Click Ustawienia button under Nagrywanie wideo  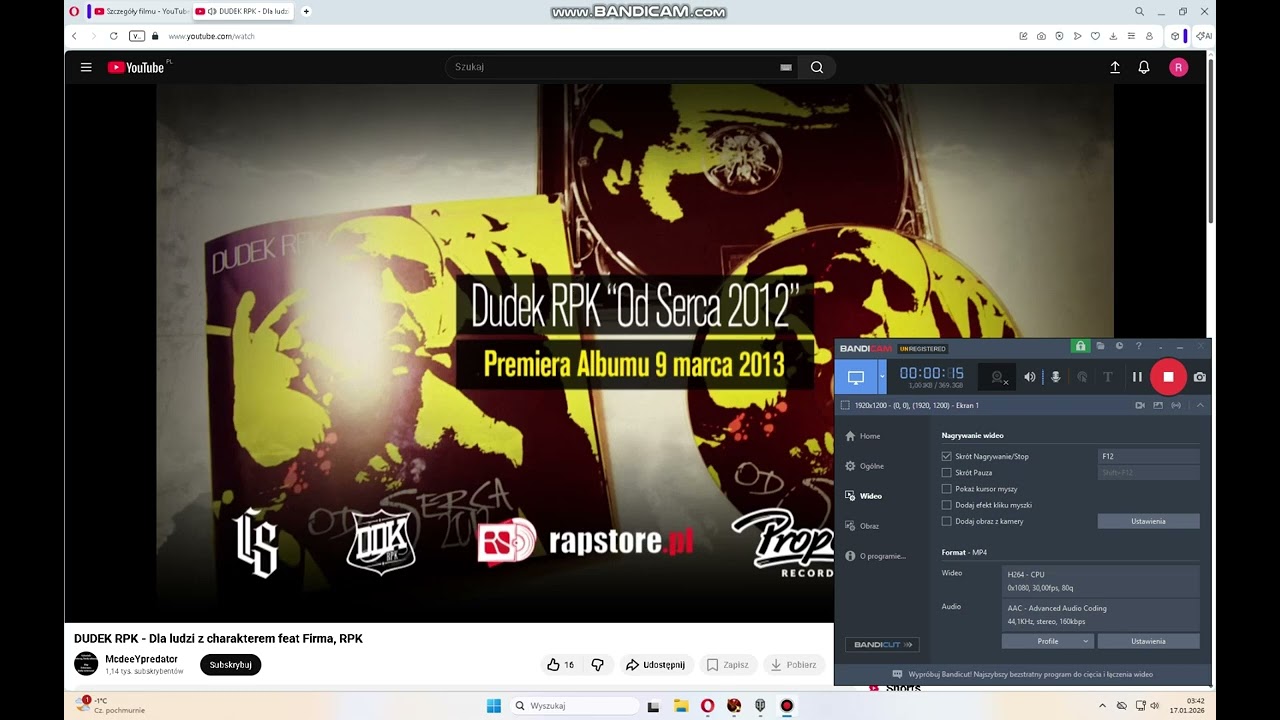[x=1148, y=521]
